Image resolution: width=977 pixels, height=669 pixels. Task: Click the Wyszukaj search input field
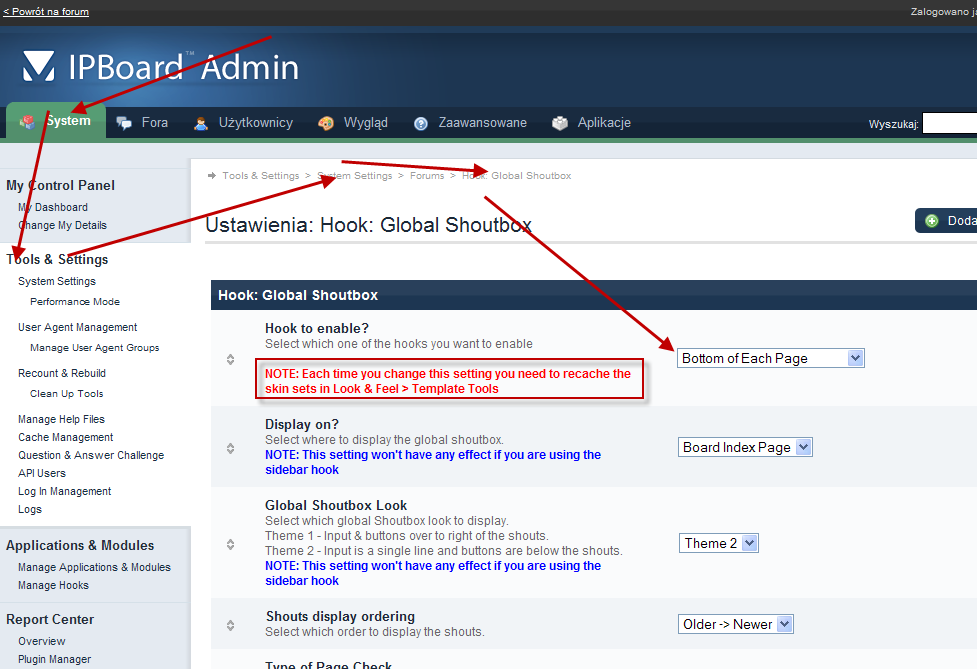(949, 124)
